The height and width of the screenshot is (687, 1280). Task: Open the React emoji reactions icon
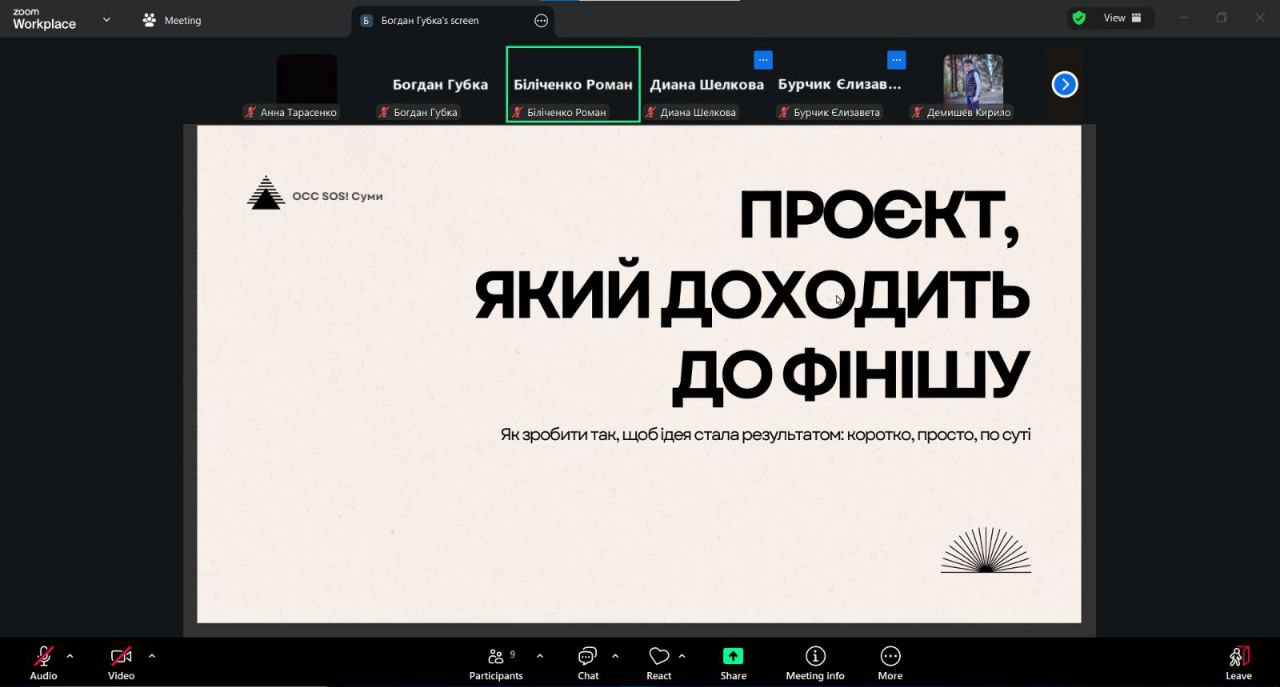tap(658, 656)
